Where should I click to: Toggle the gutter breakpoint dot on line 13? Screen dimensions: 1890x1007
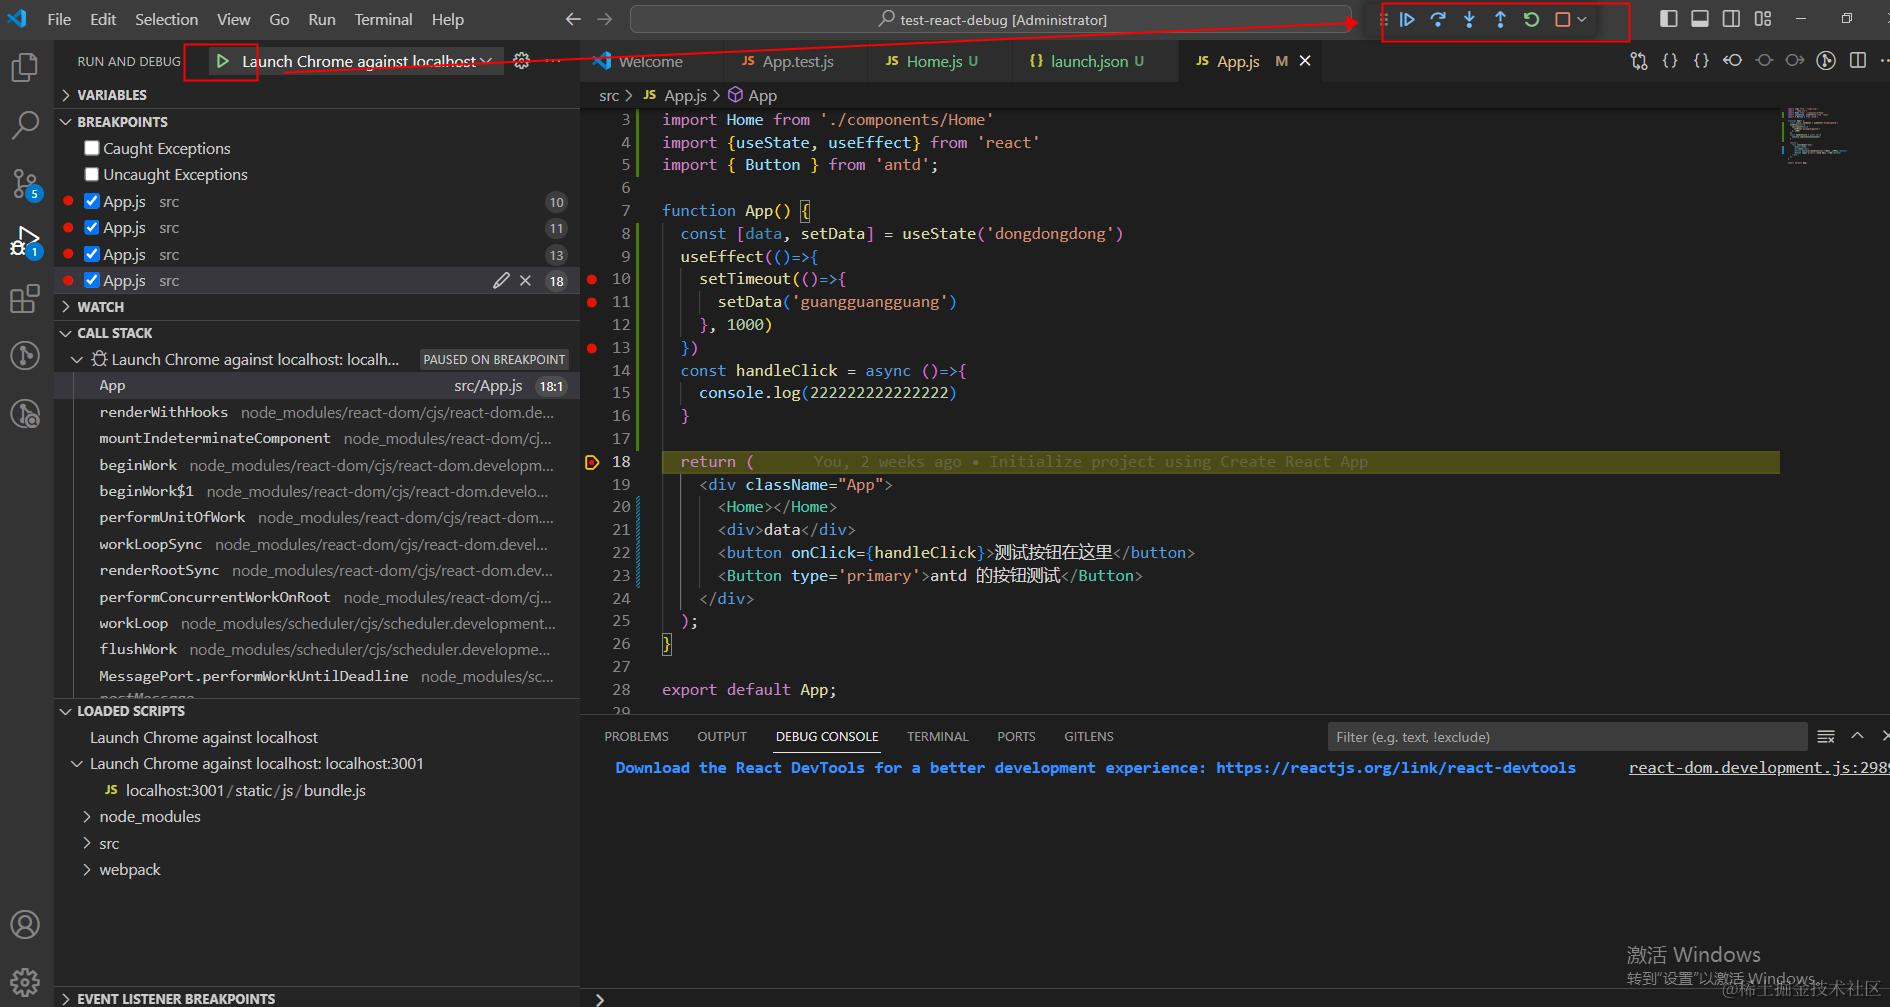(x=592, y=348)
